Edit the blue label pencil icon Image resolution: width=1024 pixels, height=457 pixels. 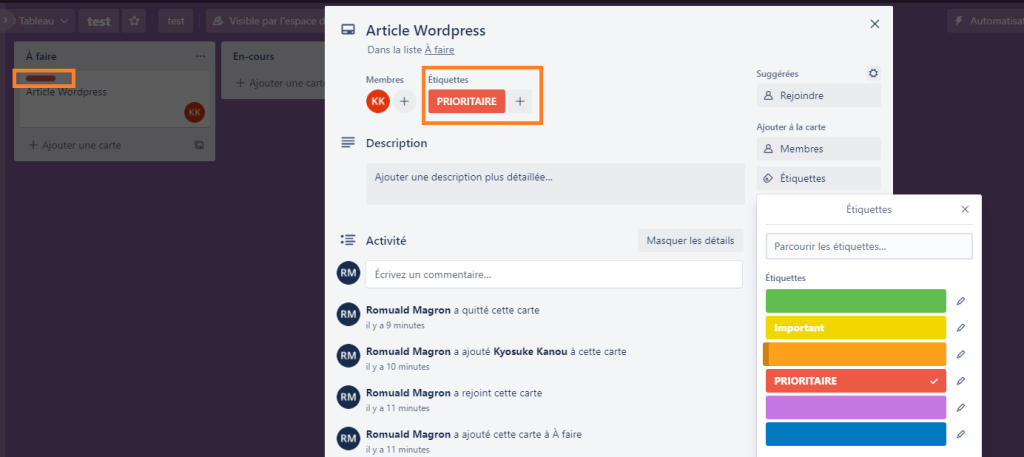click(961, 433)
